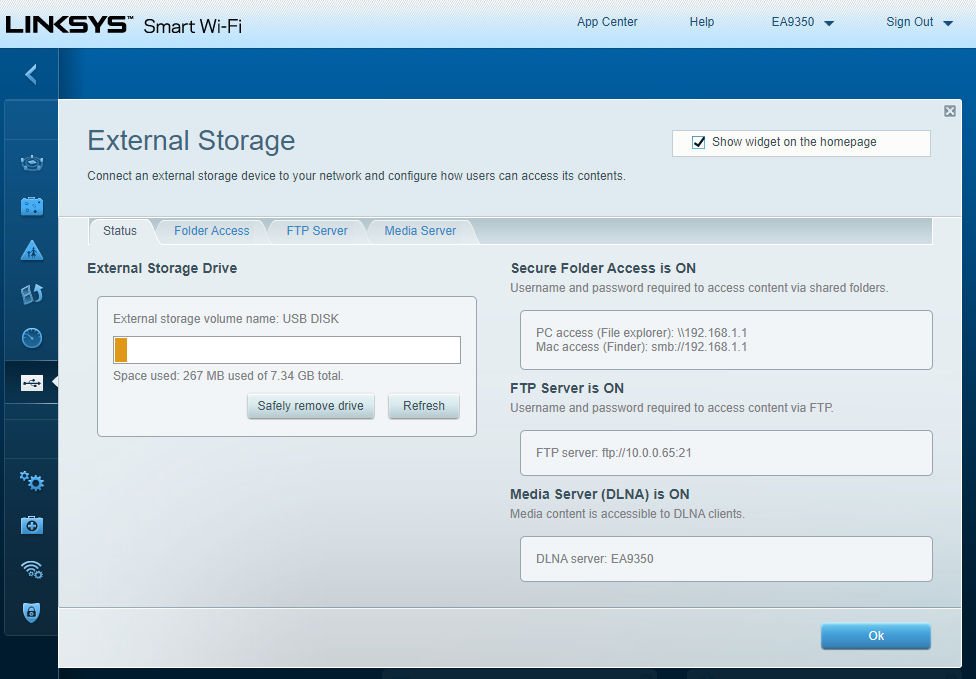This screenshot has height=679, width=976.
Task: Switch to the FTP Server tab
Action: point(317,231)
